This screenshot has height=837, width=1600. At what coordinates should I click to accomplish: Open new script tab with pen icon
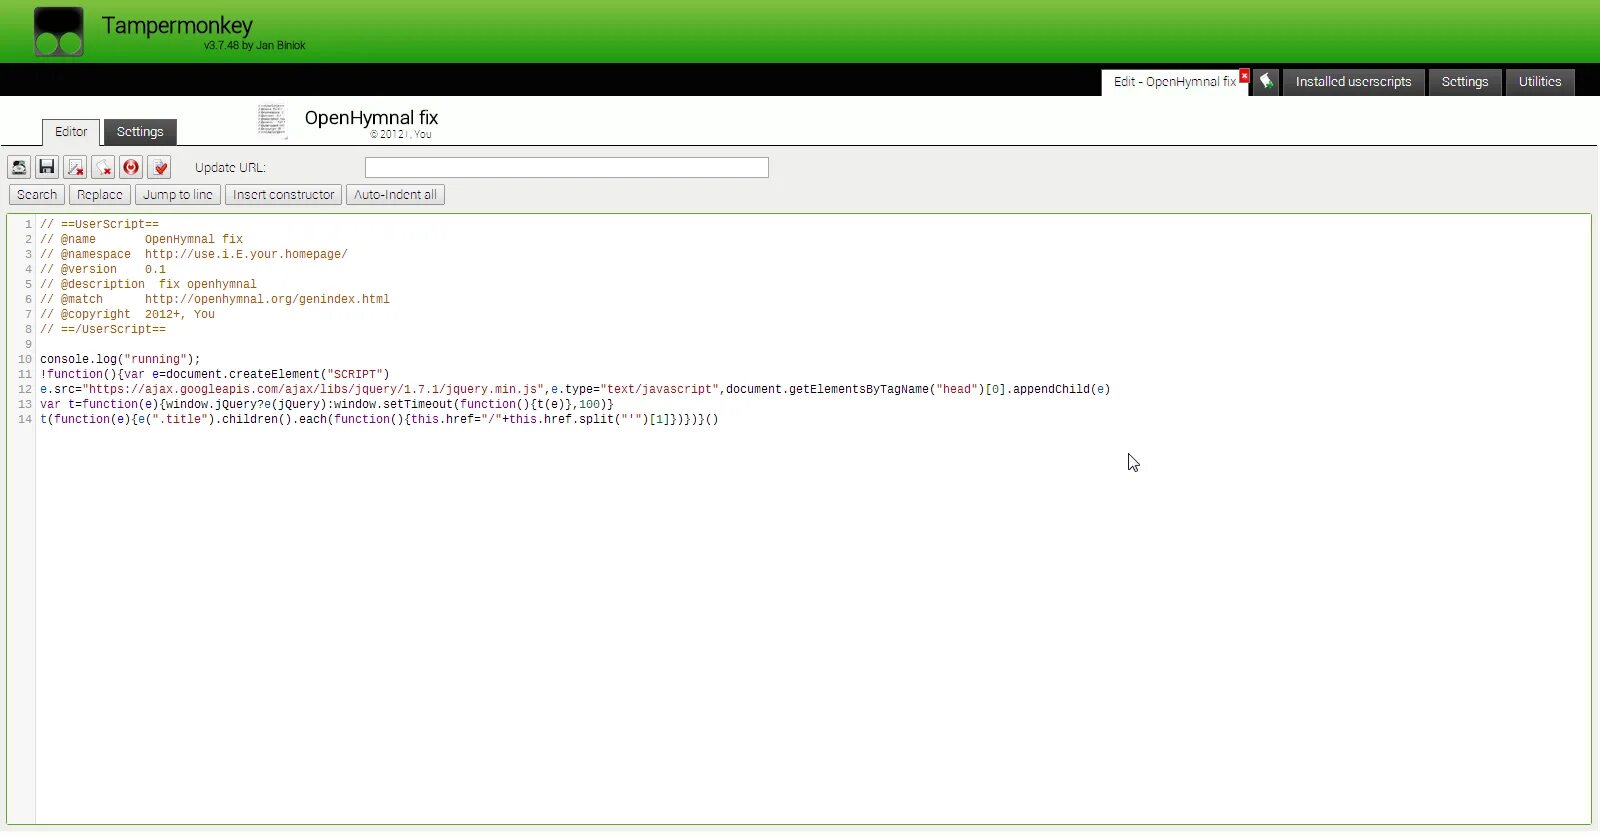1266,82
